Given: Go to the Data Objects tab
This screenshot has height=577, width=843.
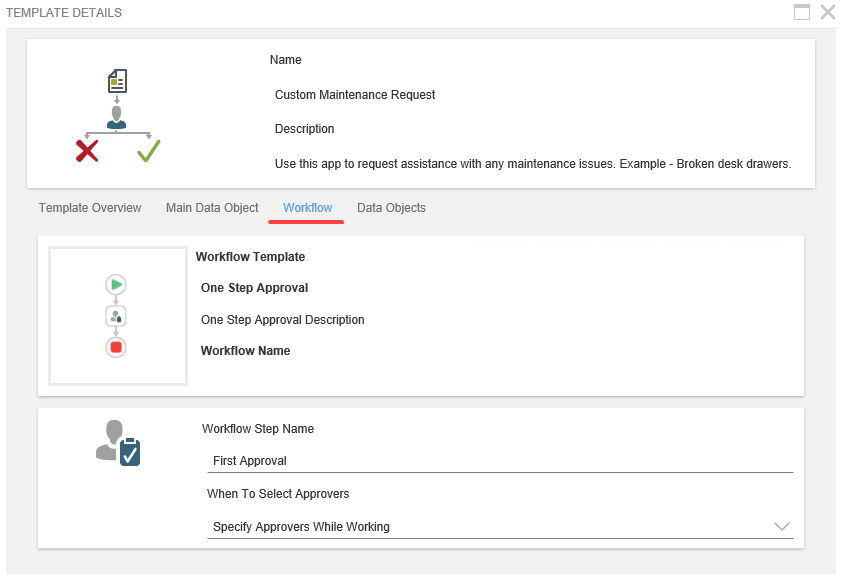Looking at the screenshot, I should pyautogui.click(x=391, y=208).
